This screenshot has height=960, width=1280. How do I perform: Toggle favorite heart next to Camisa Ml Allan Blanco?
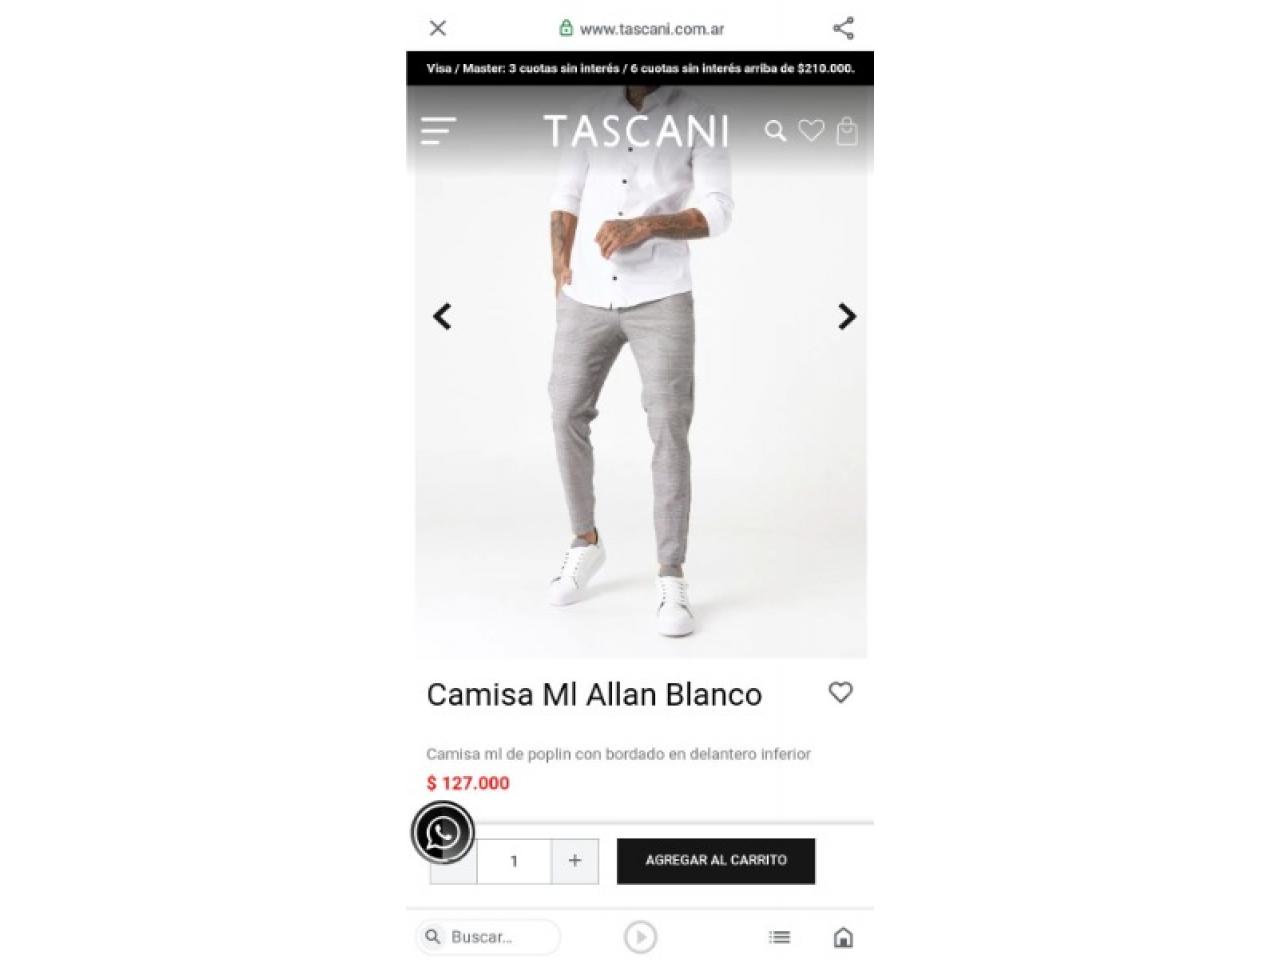(x=841, y=692)
